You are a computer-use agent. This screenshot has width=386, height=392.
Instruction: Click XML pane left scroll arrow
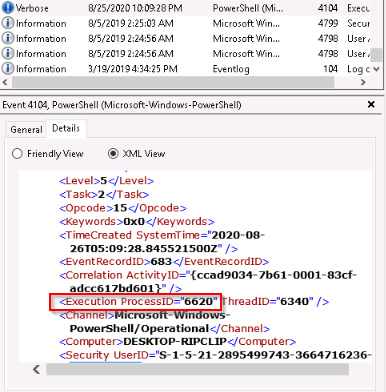pos(36,369)
